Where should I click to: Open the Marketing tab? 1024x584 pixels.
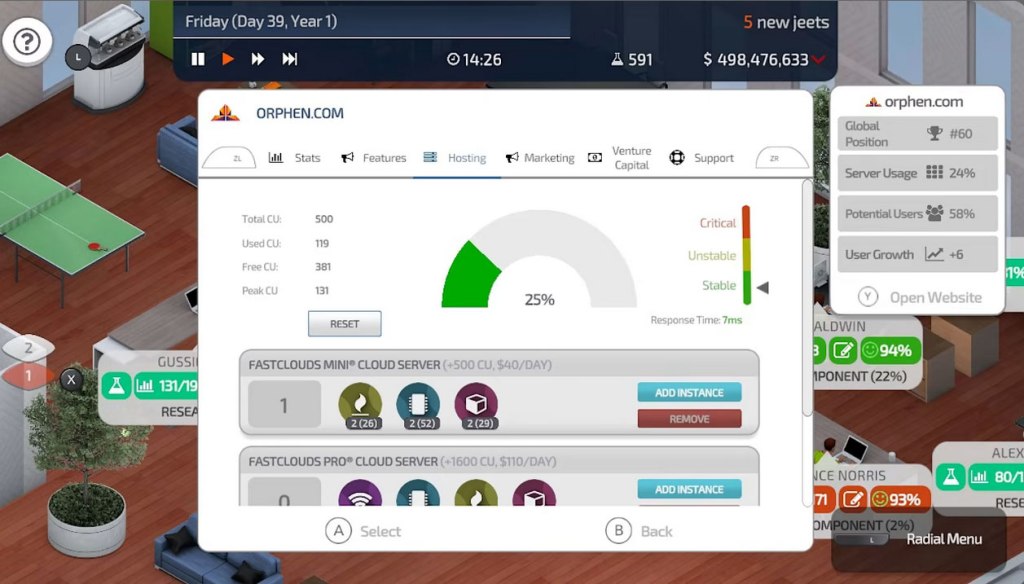tap(540, 158)
